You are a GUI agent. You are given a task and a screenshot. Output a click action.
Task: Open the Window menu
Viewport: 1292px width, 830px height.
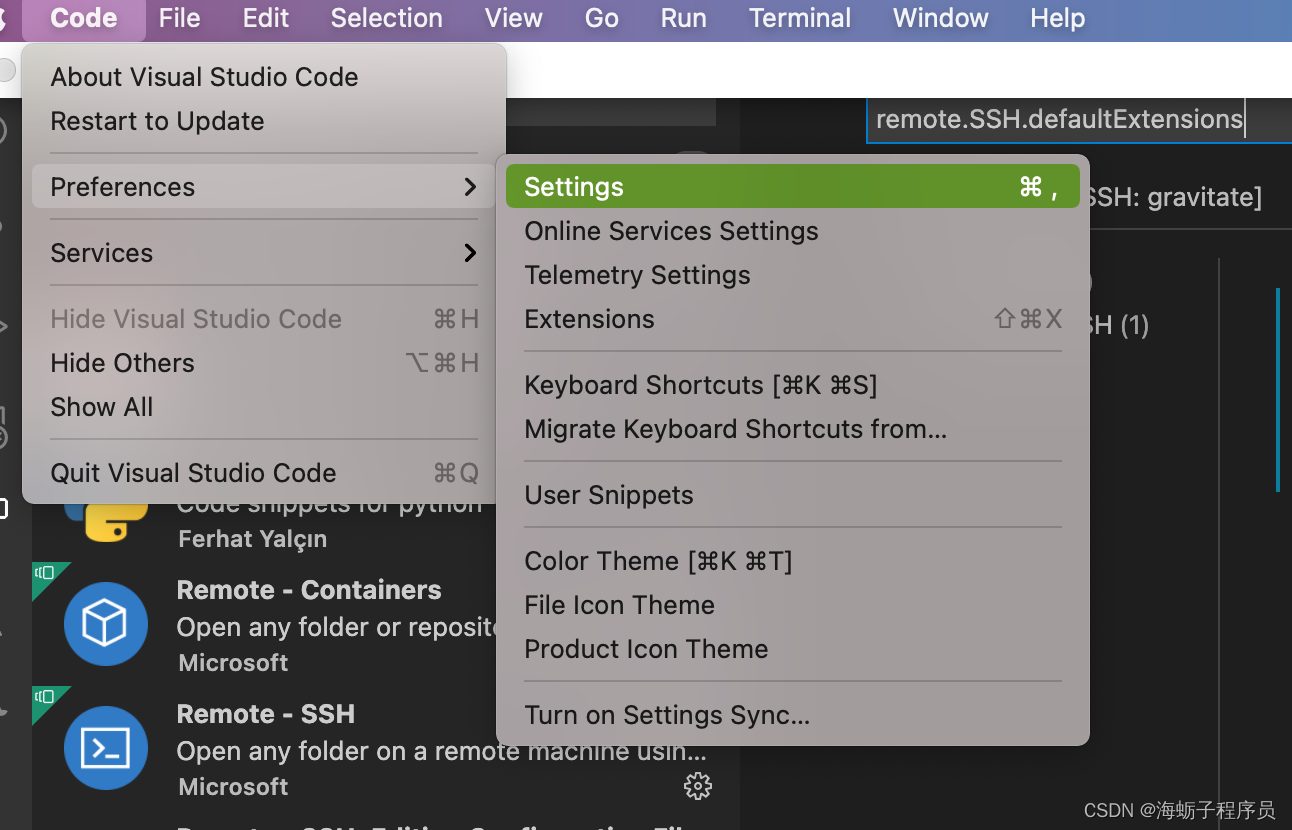pos(941,18)
